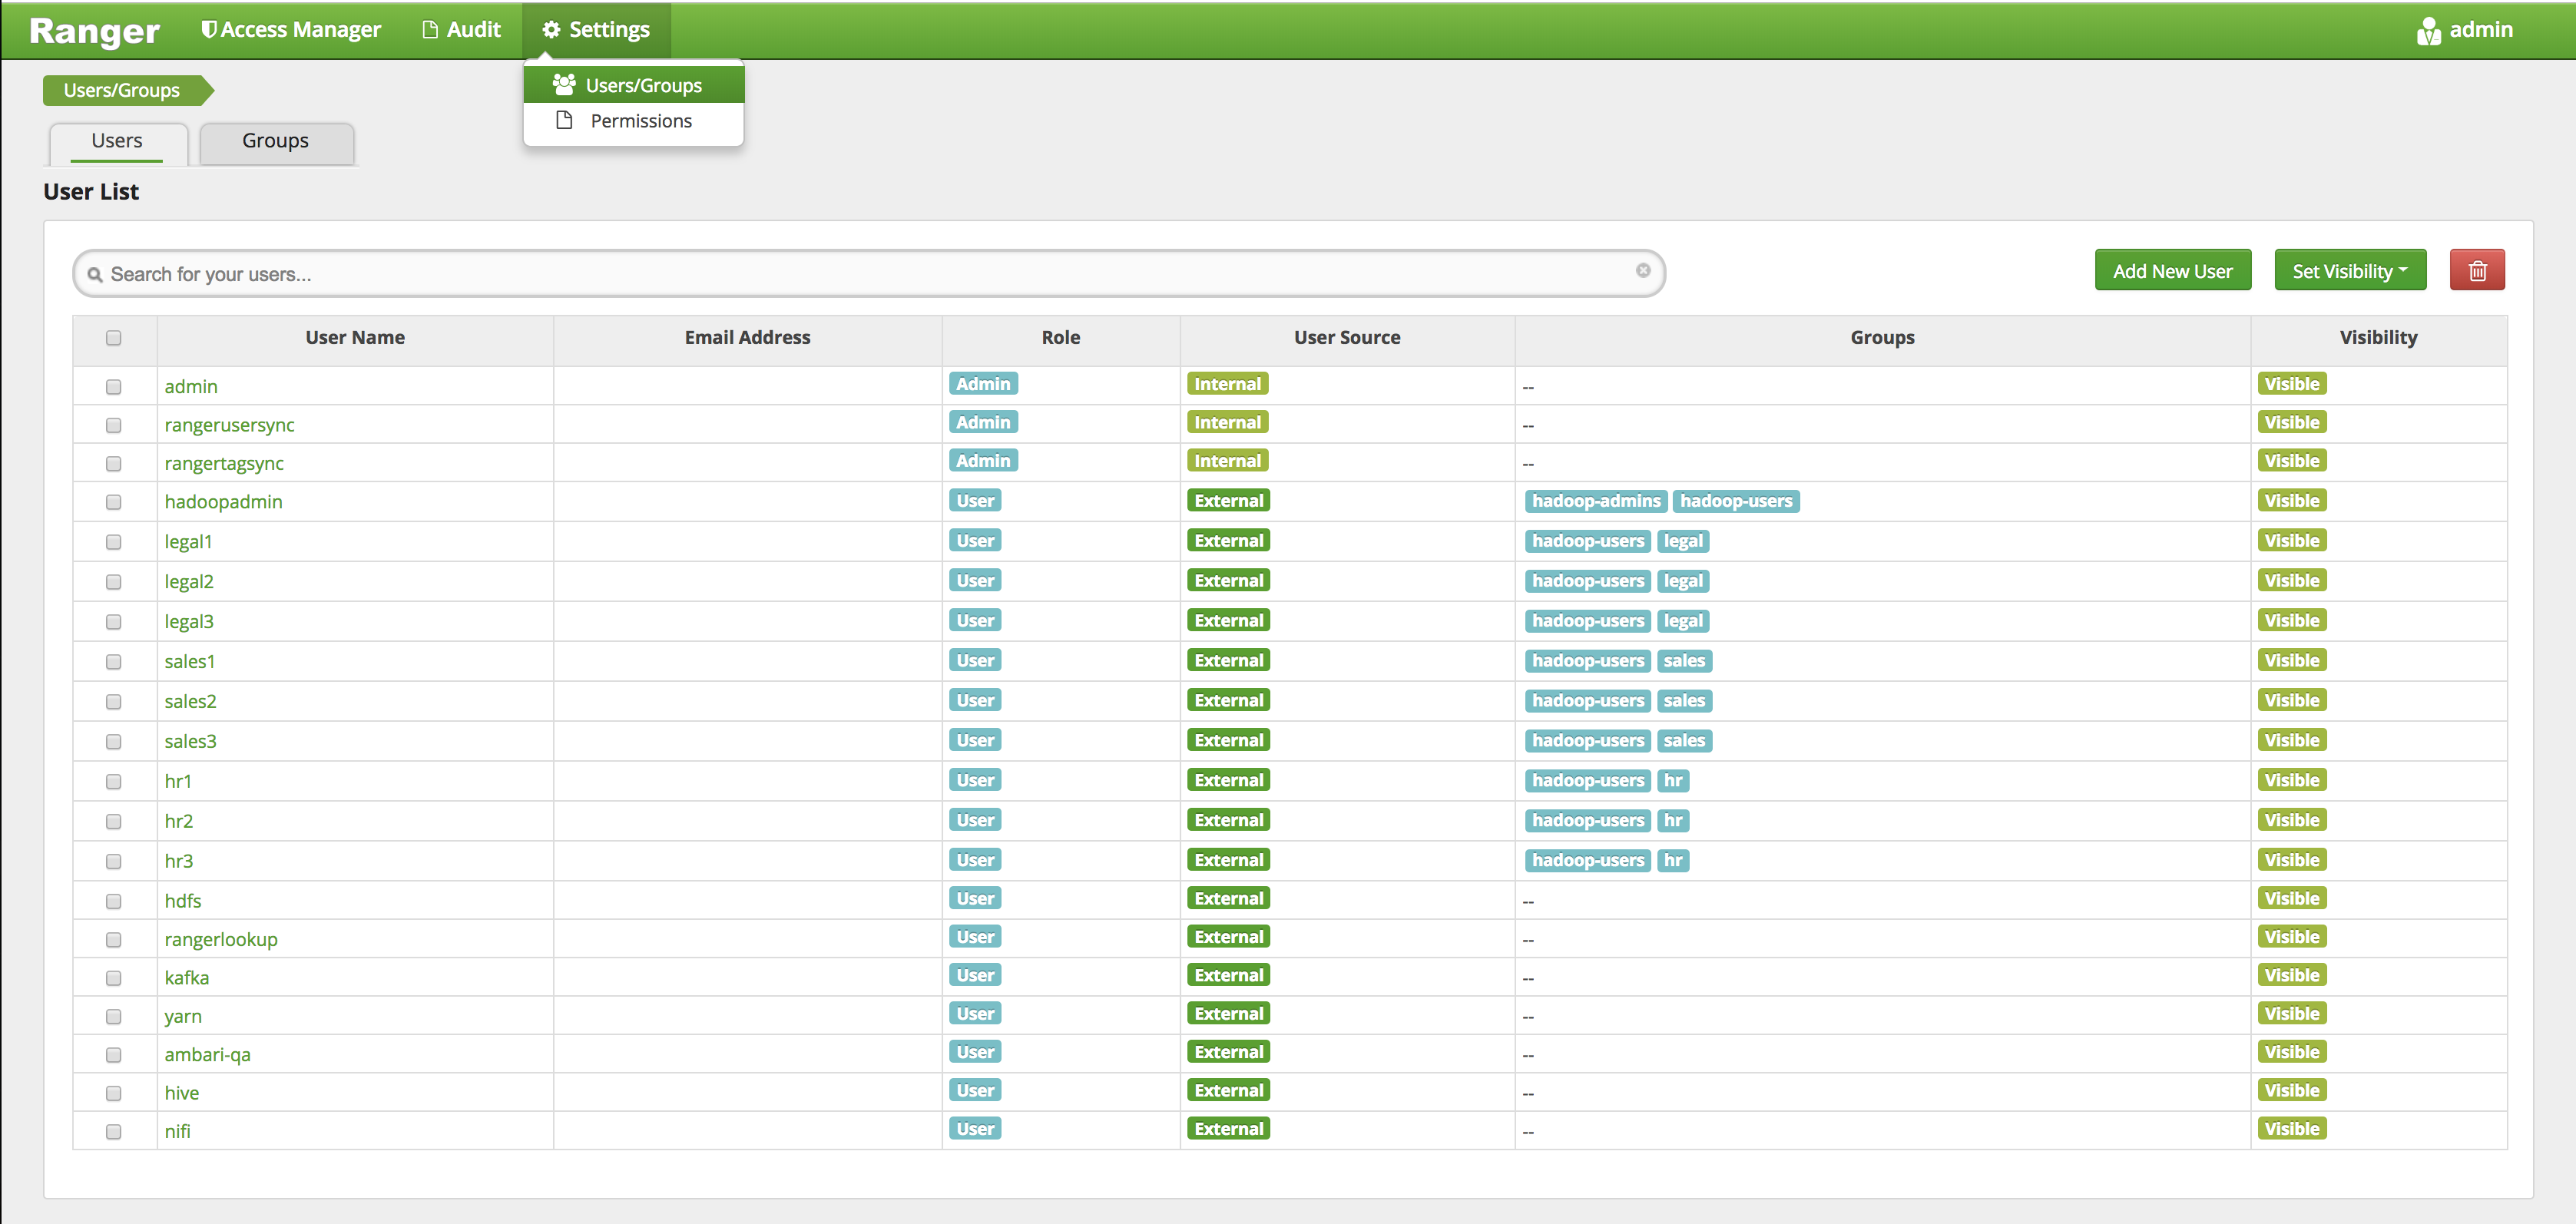The width and height of the screenshot is (2576, 1224).
Task: Click the sales group tag for sales3
Action: 1684,741
